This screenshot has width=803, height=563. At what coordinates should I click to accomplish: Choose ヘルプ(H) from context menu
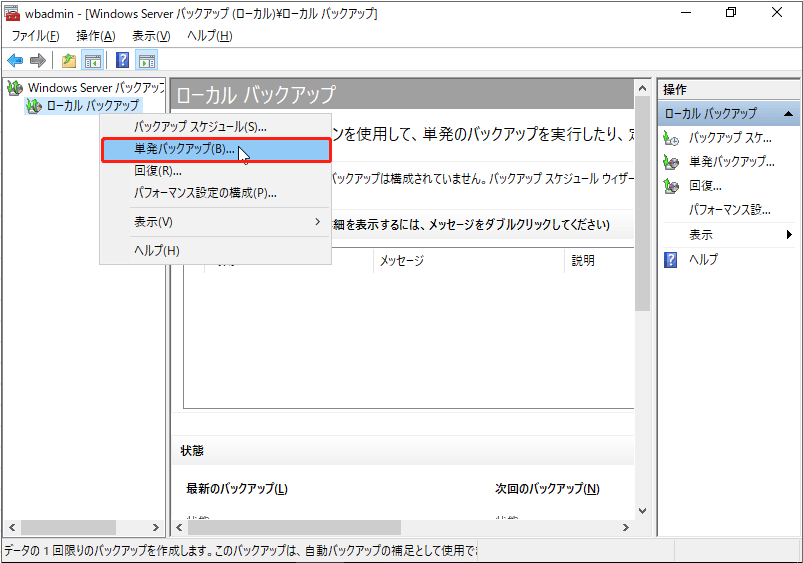216,251
